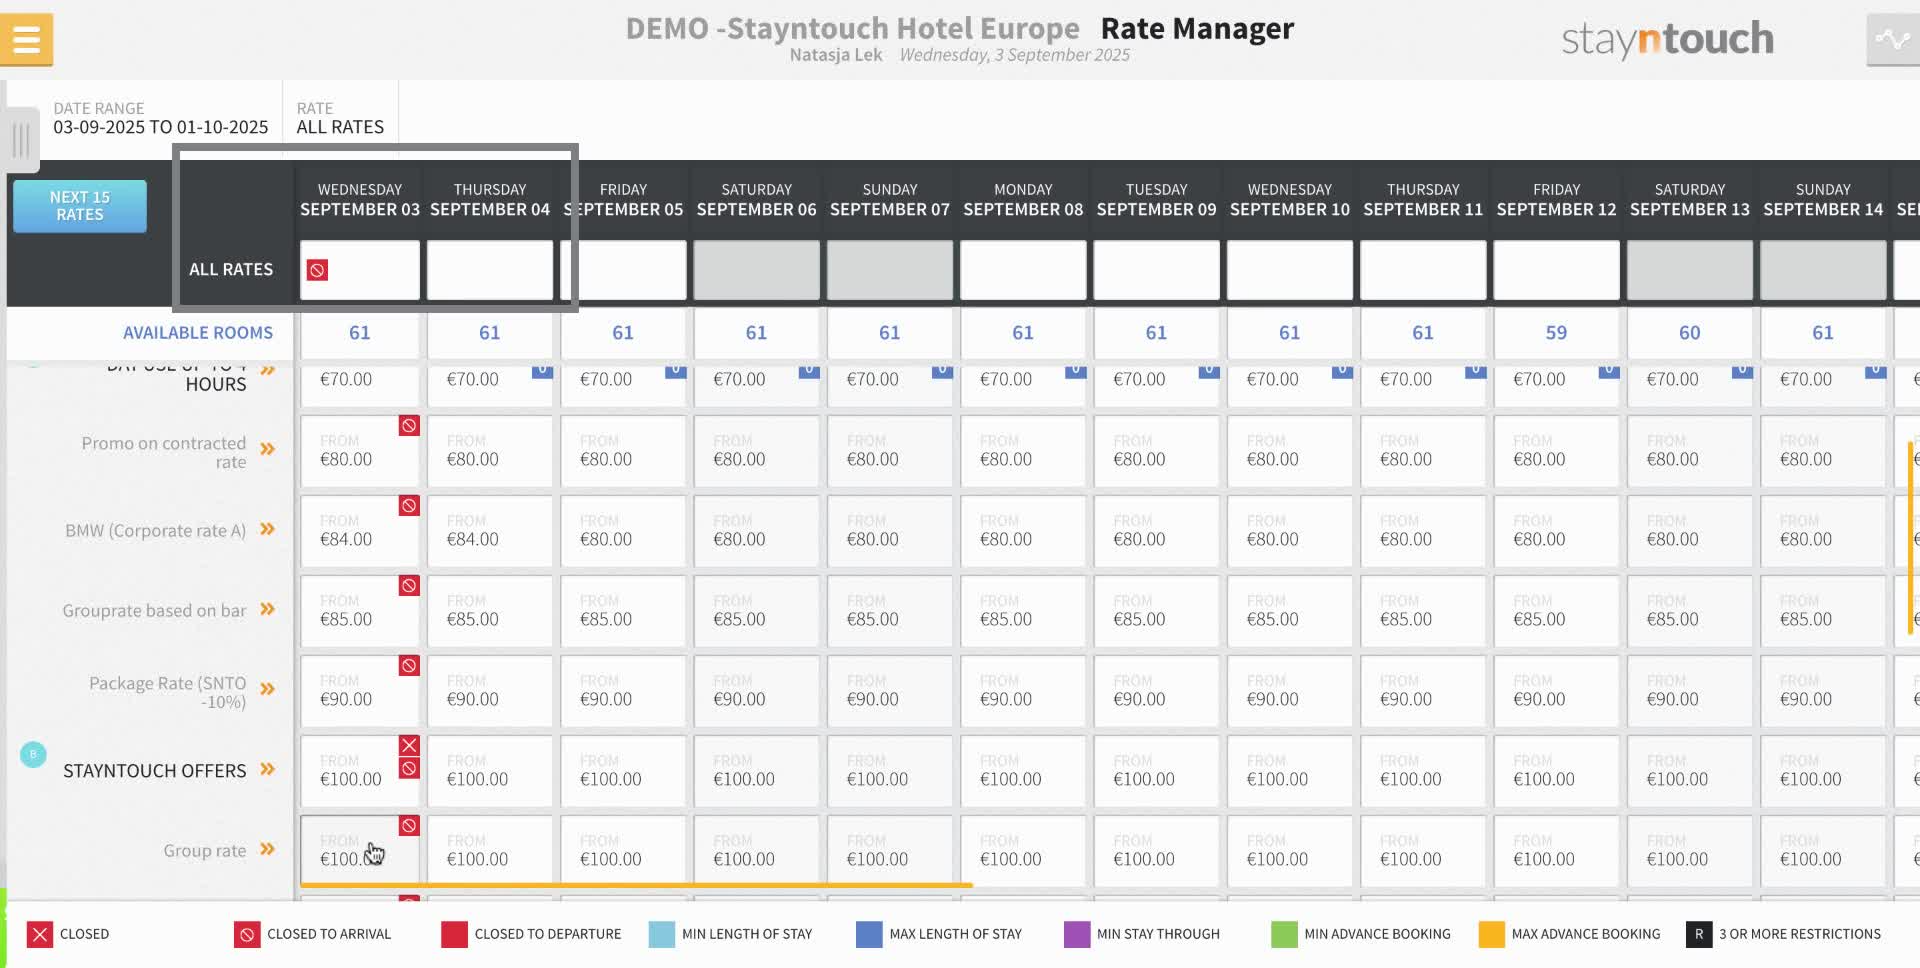This screenshot has height=968, width=1920.
Task: Click the closed X icon in Stayntouch Offers row
Action: (x=409, y=745)
